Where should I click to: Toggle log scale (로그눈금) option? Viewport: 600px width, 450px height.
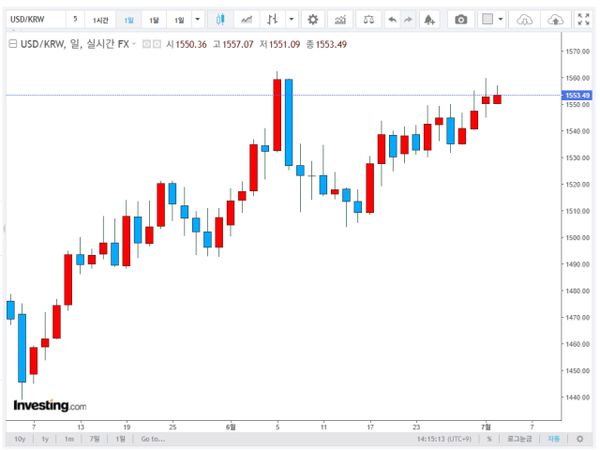[x=519, y=439]
